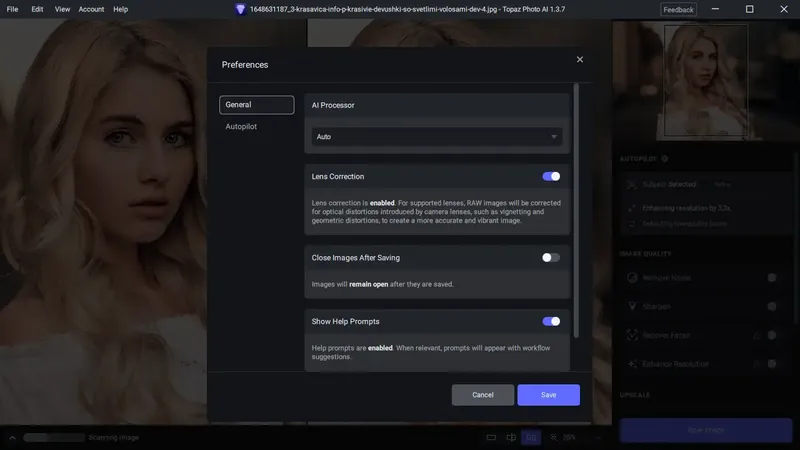Open the Help menu
Screen dimensions: 800x450
point(120,9)
